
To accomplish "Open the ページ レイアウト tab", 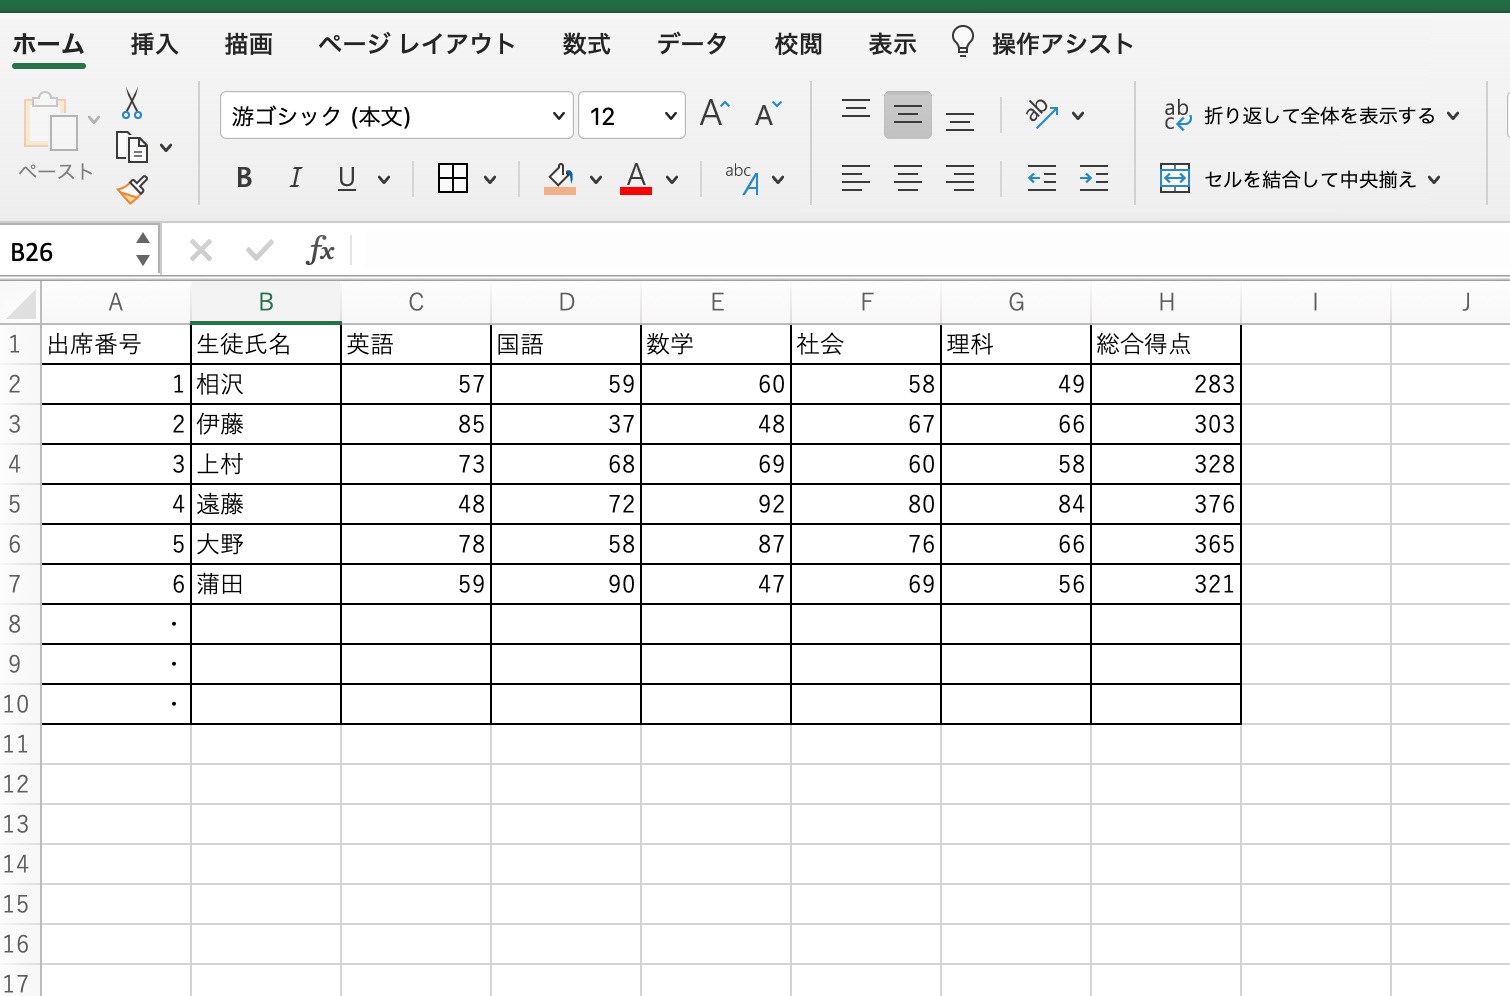I will (x=416, y=44).
